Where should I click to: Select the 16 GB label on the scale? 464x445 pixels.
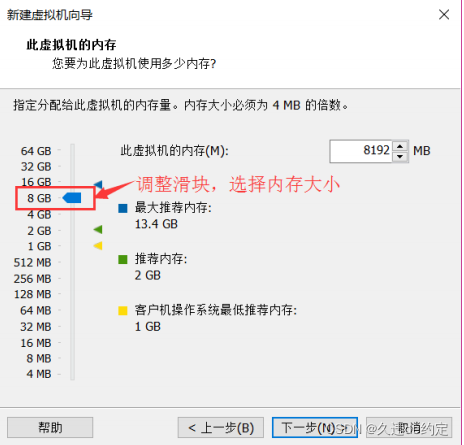tap(36, 182)
